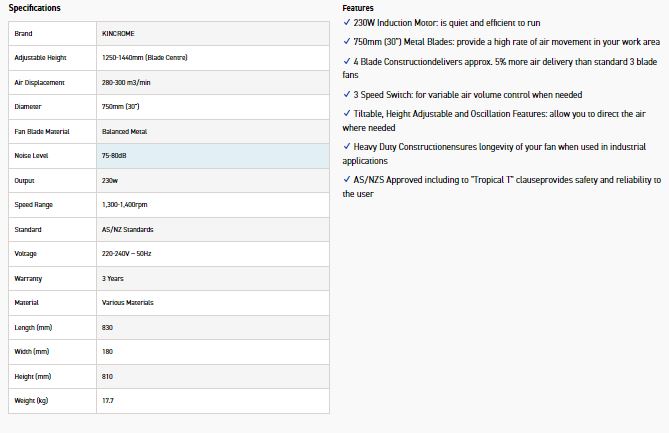Click the checkmark beside Heavy Duty Construction
Viewport: 669px width, 433px height.
click(x=346, y=146)
